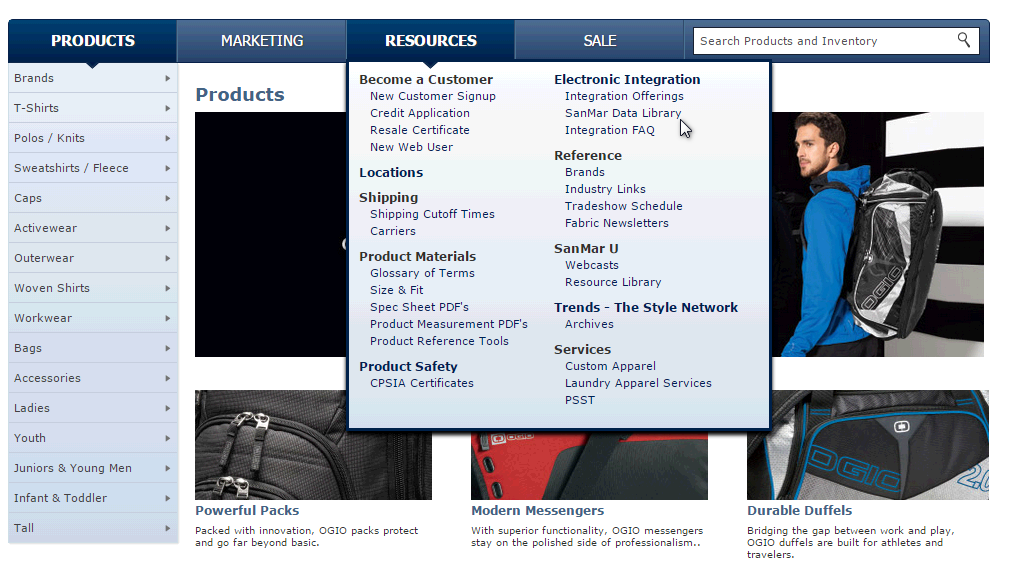The image size is (1019, 583).
Task: Open the Outerwear sidebar category
Action: pos(44,258)
